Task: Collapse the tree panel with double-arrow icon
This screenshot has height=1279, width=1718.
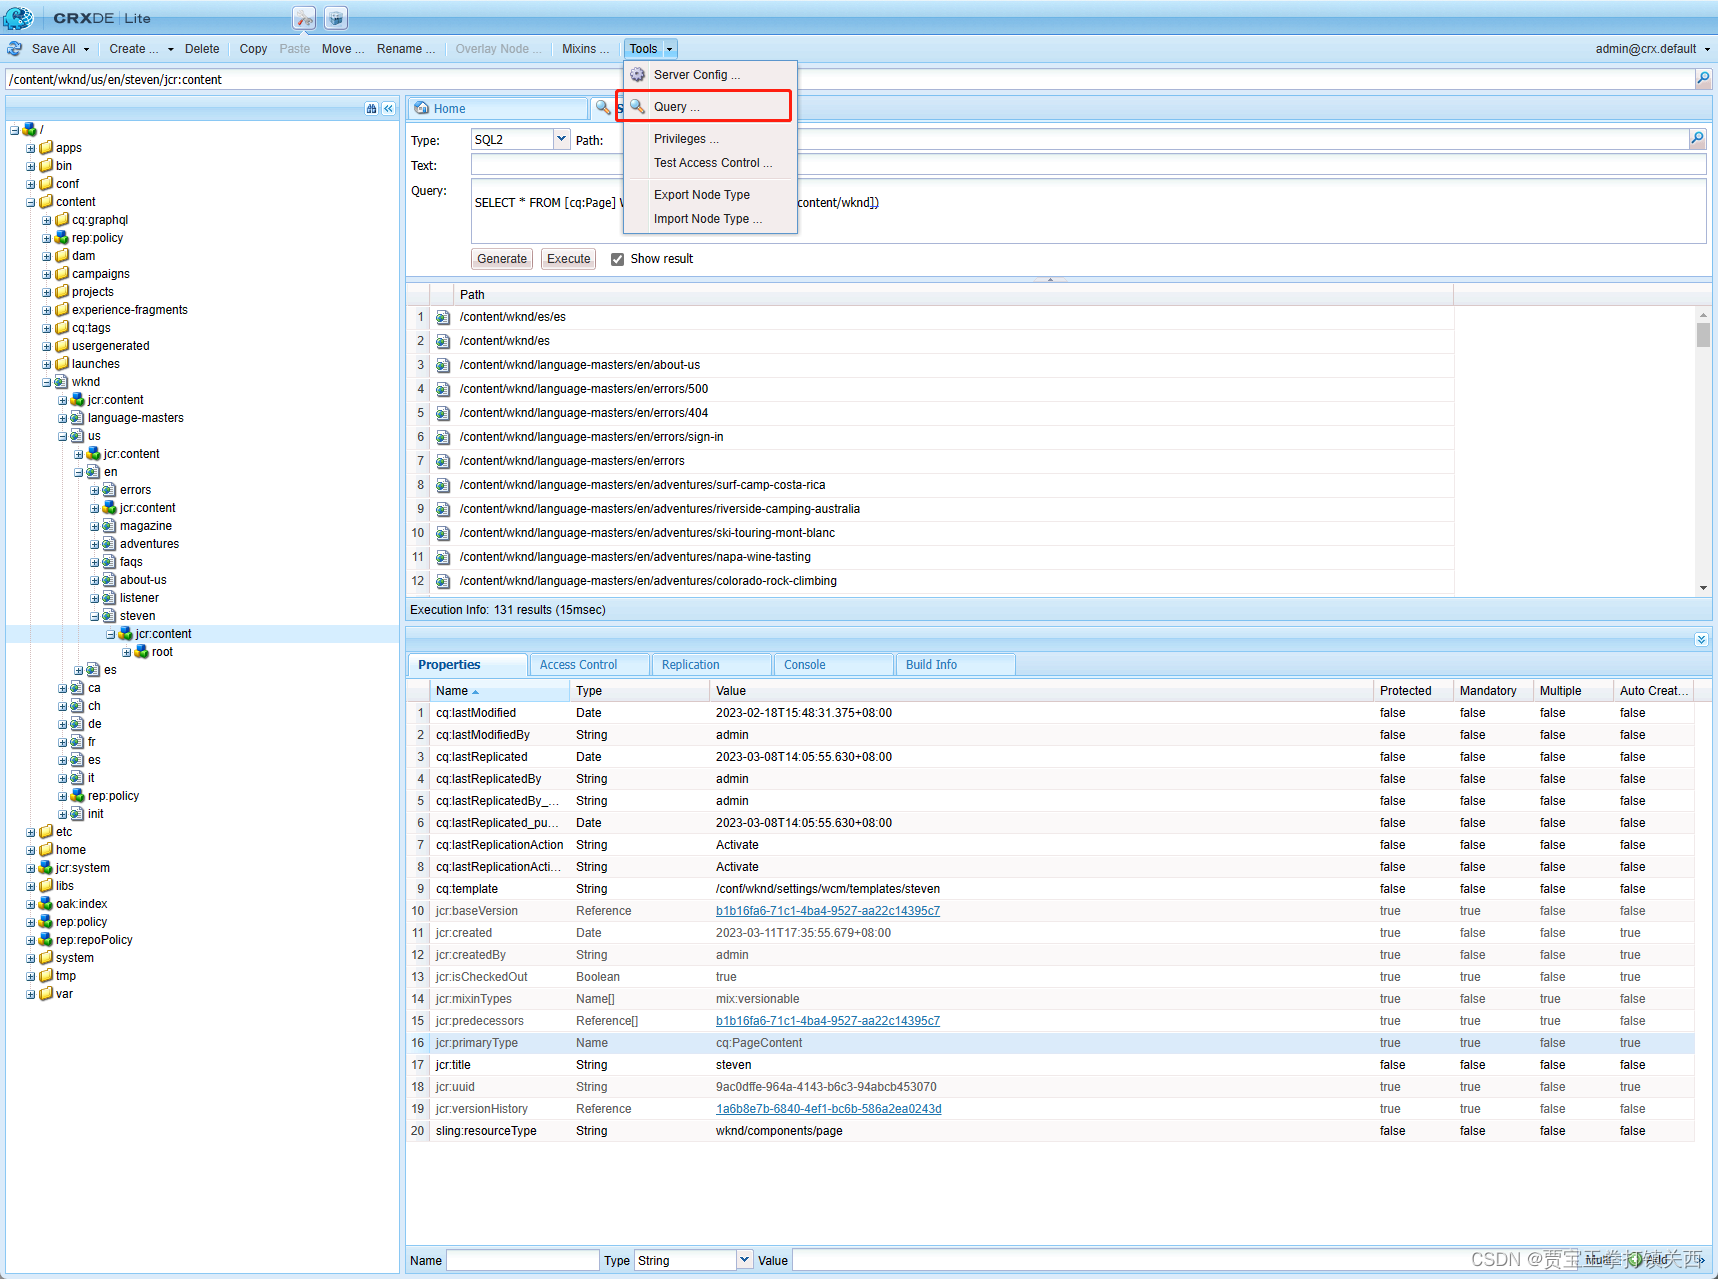Action: pos(388,108)
